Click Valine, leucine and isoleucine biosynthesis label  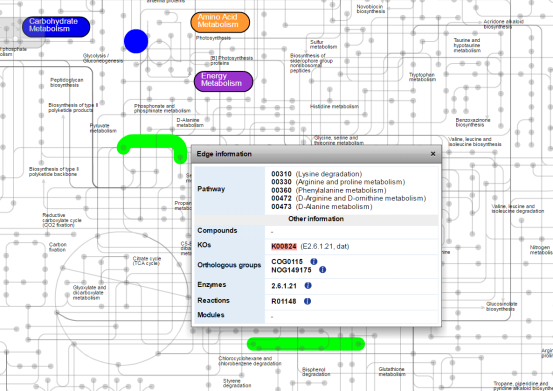coord(475,142)
